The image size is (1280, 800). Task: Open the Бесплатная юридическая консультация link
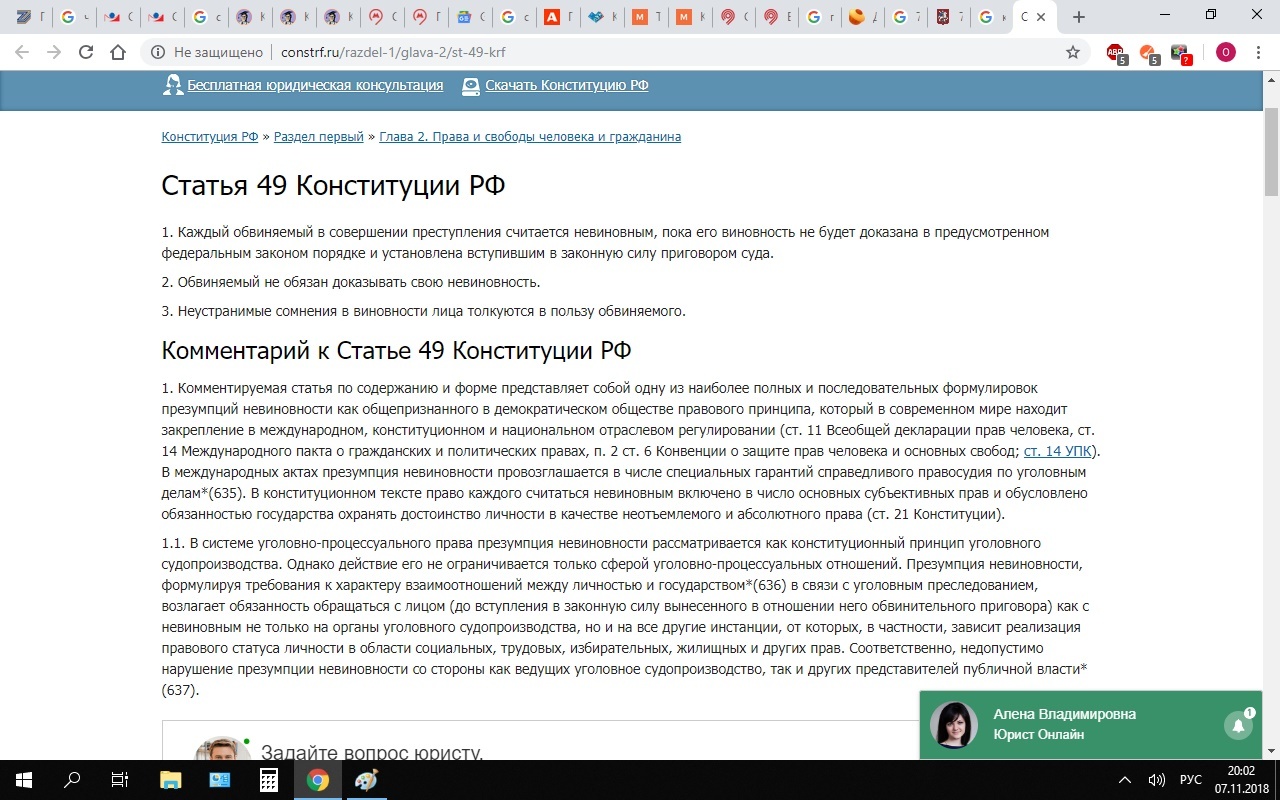click(315, 85)
